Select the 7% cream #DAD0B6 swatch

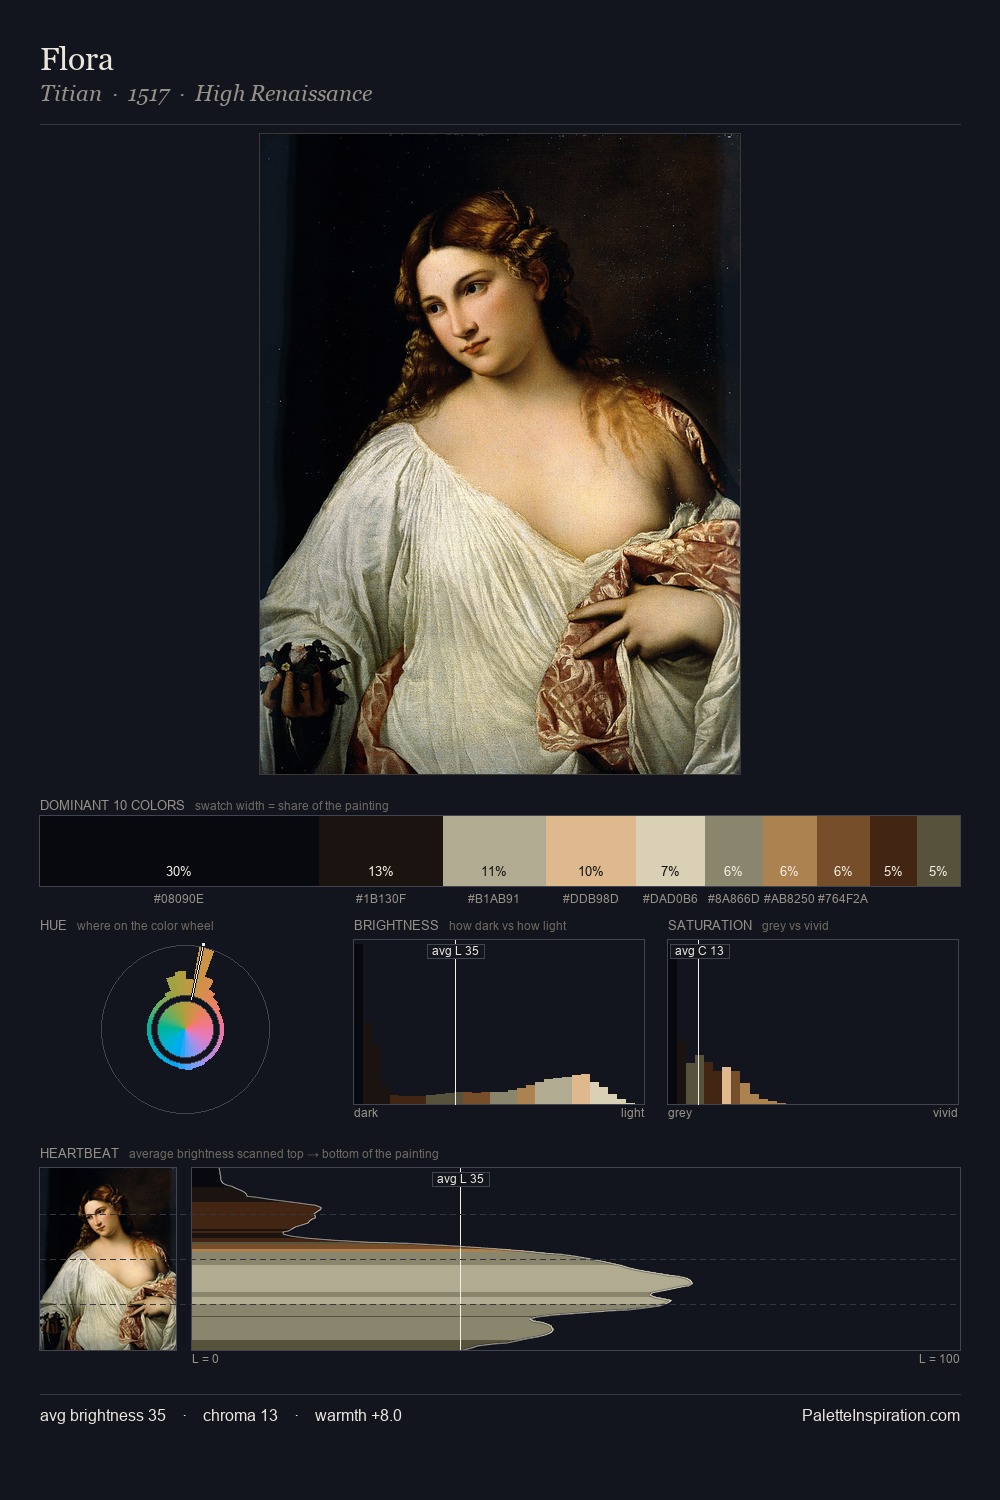point(670,851)
